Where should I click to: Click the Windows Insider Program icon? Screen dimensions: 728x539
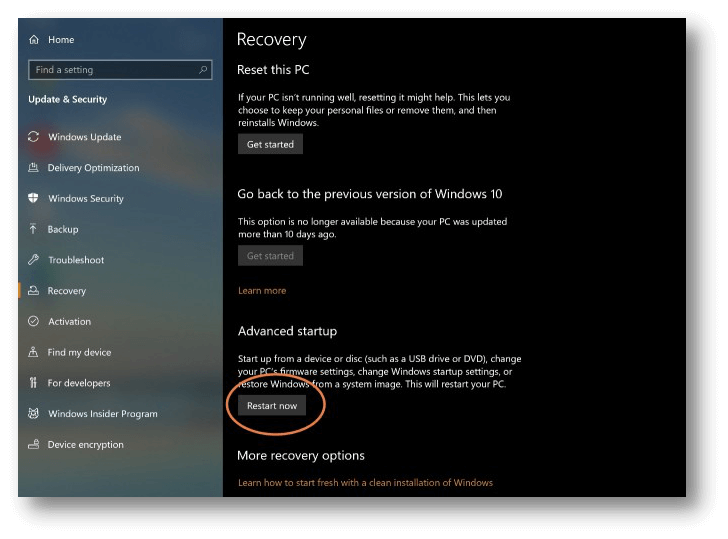[x=34, y=414]
